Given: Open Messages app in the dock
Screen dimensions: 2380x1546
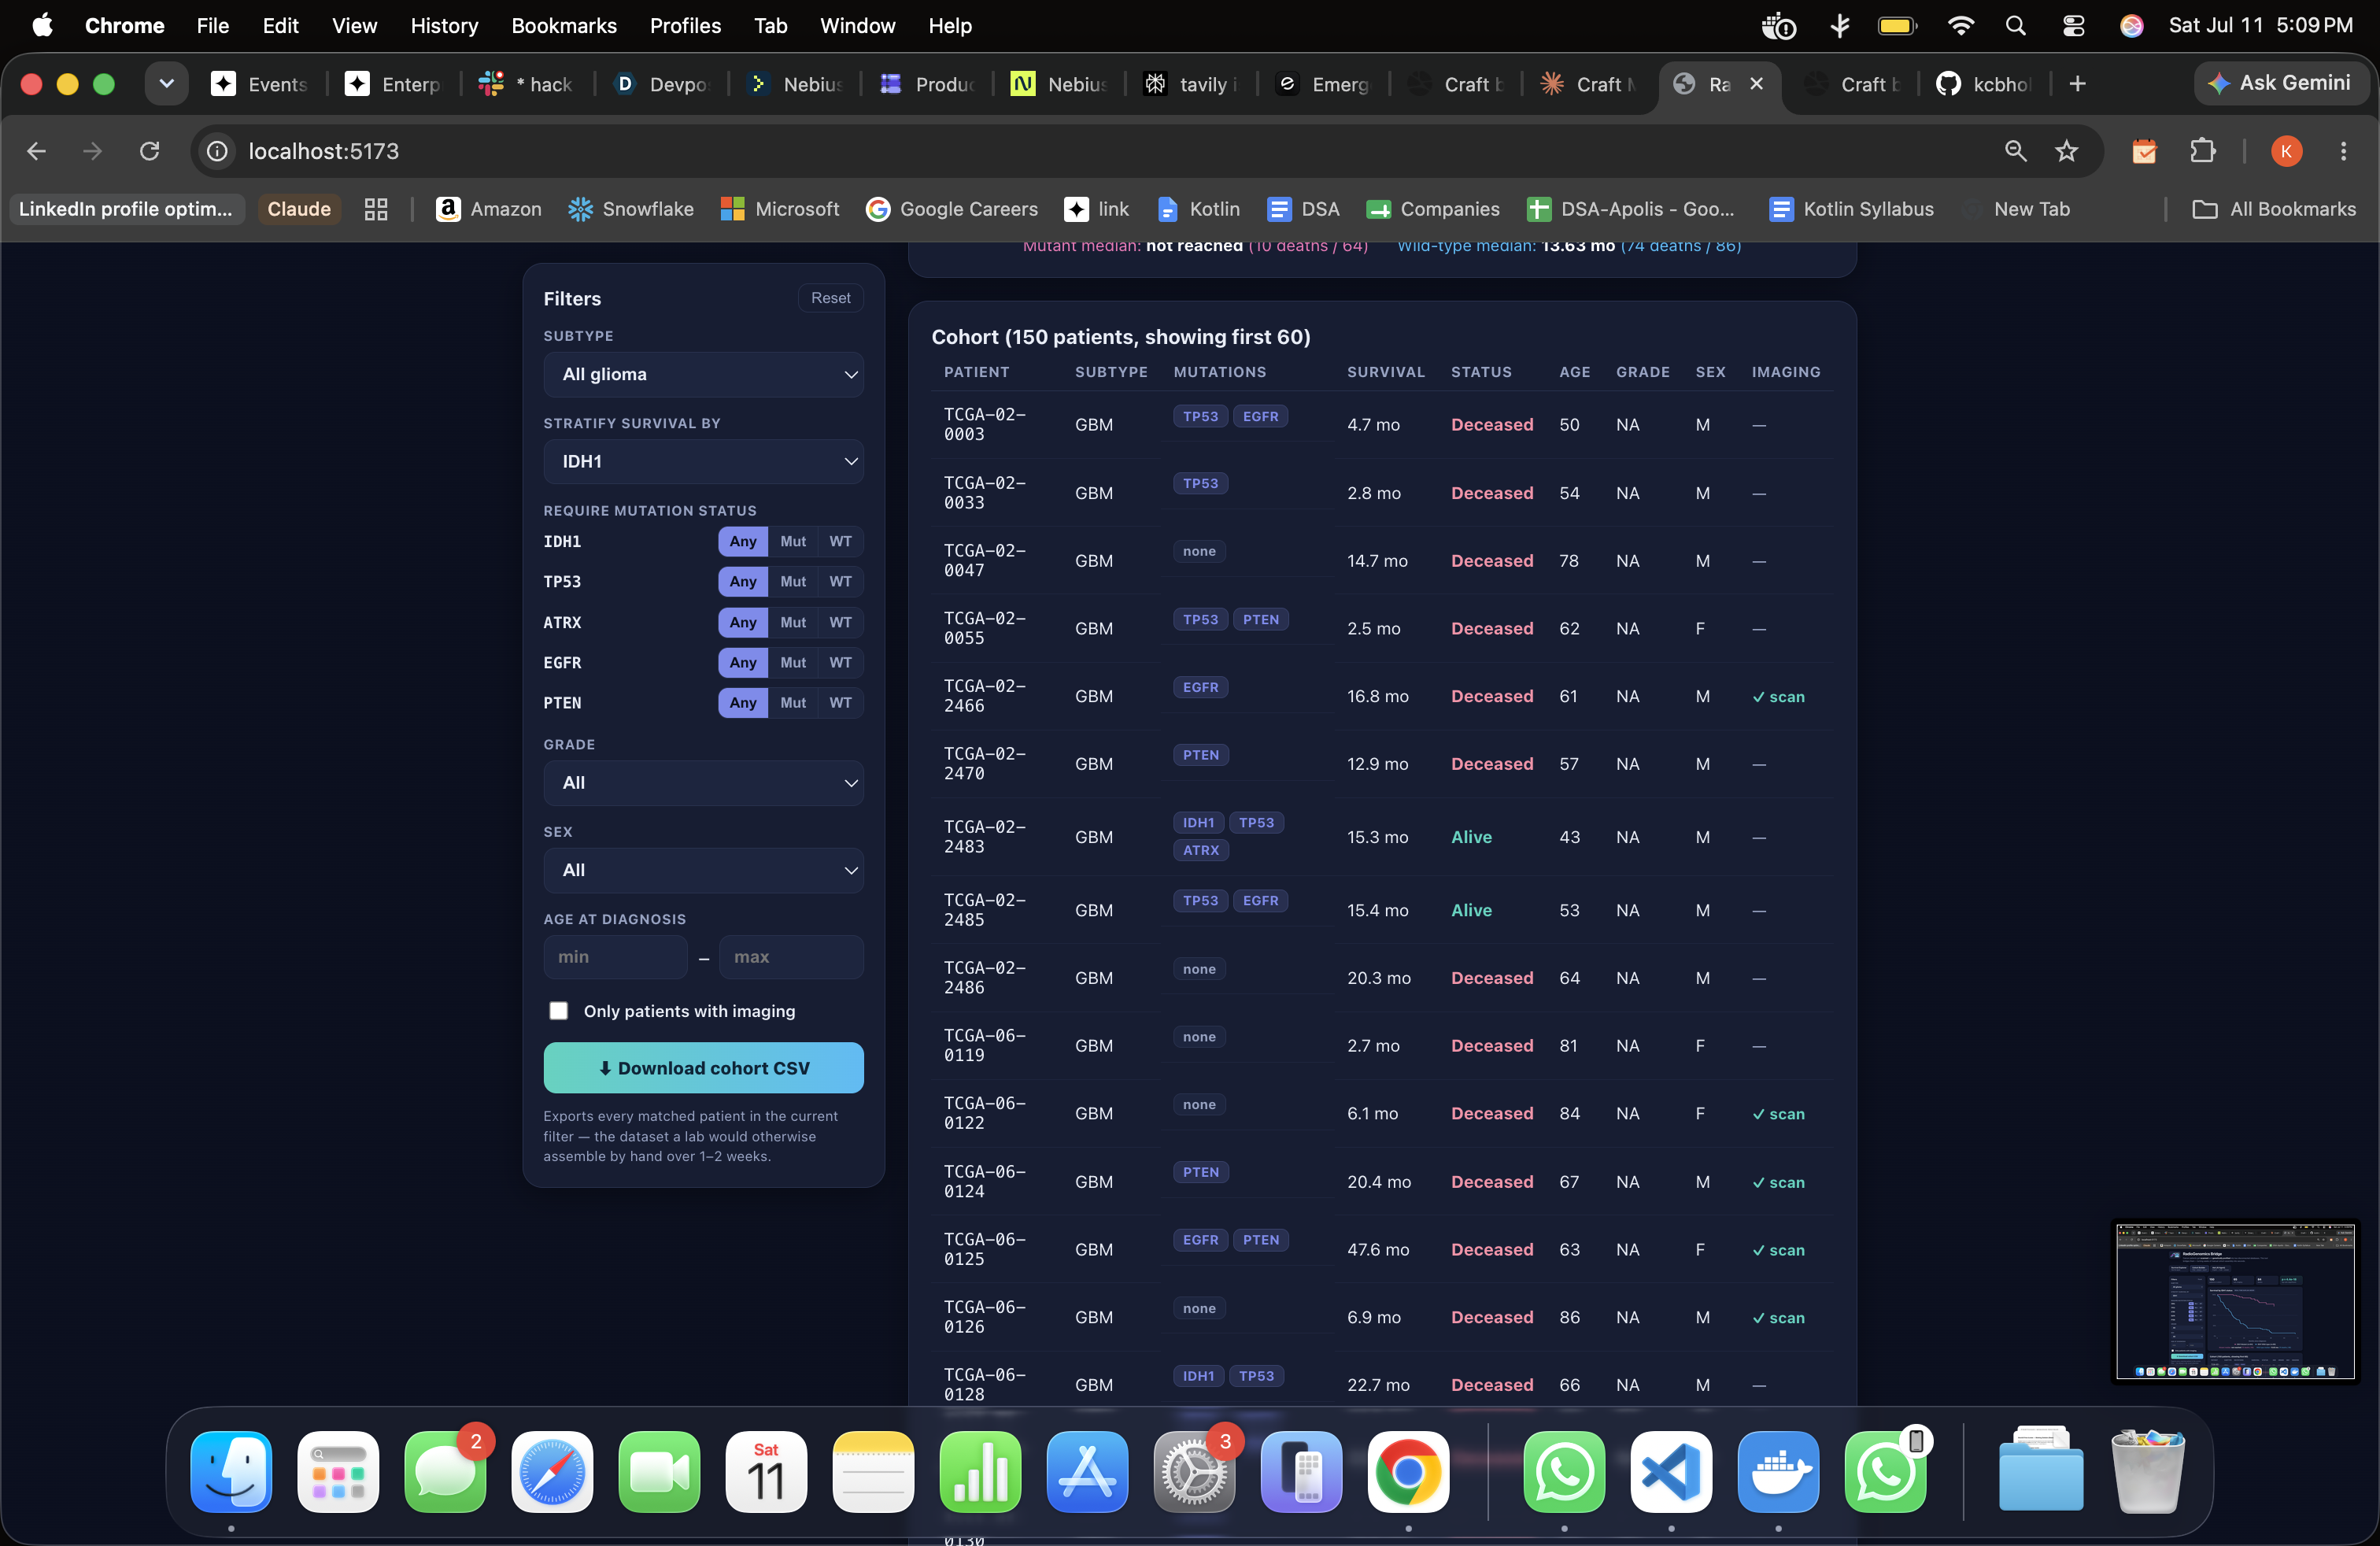Looking at the screenshot, I should tap(445, 1471).
